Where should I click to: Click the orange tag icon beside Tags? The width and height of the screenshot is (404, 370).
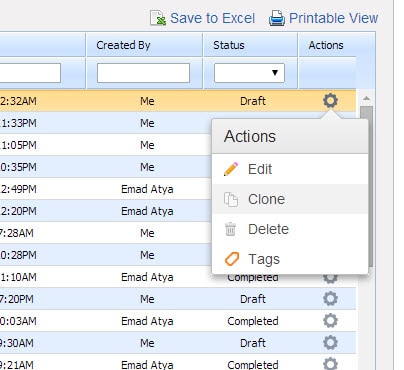[232, 259]
